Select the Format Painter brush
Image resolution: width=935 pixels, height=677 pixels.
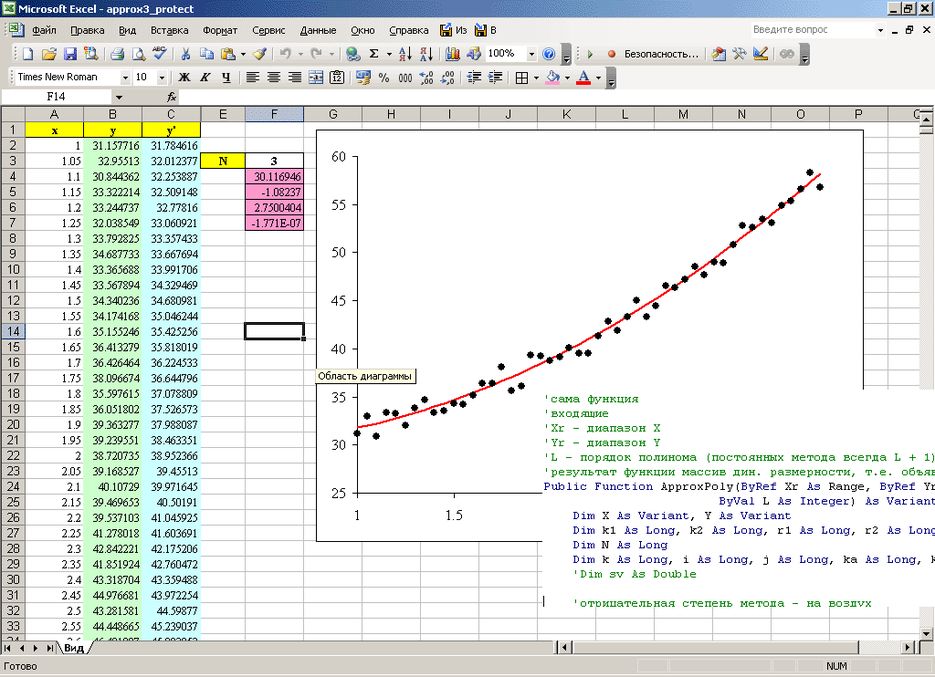click(259, 54)
